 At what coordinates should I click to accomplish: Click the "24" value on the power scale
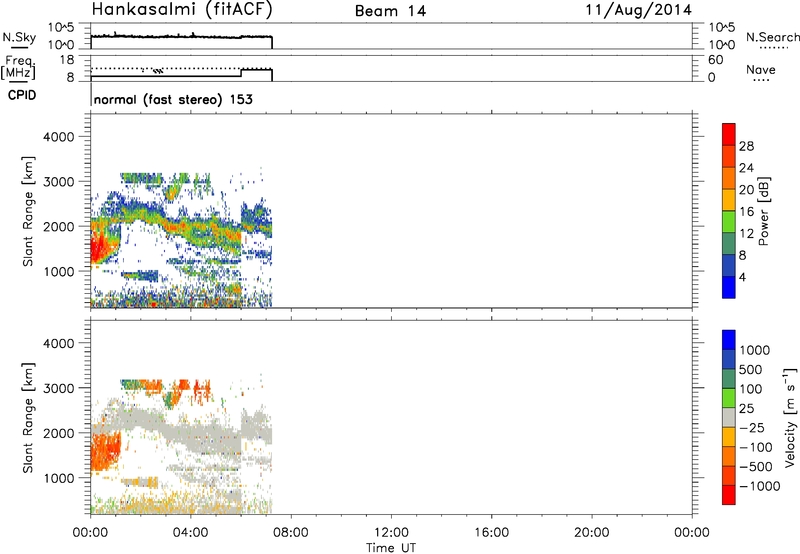tap(746, 168)
